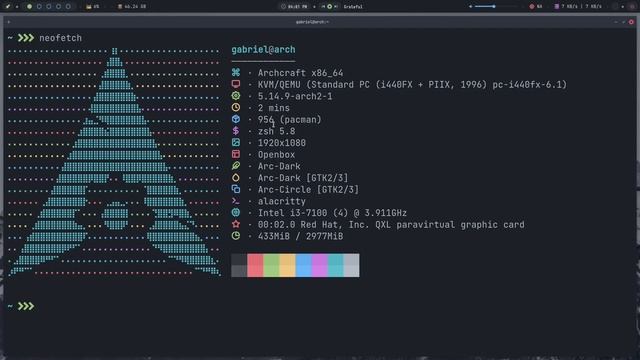Click the CPU usage indicator in panel

click(x=93, y=7)
